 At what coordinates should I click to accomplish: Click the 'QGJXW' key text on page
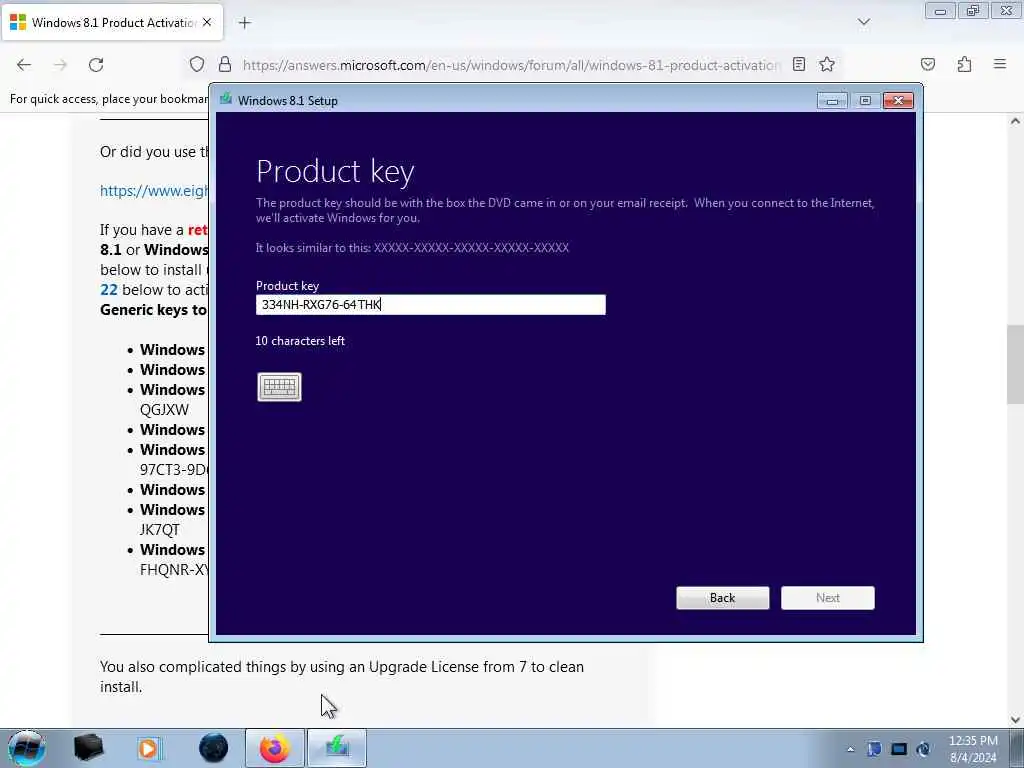pyautogui.click(x=164, y=409)
